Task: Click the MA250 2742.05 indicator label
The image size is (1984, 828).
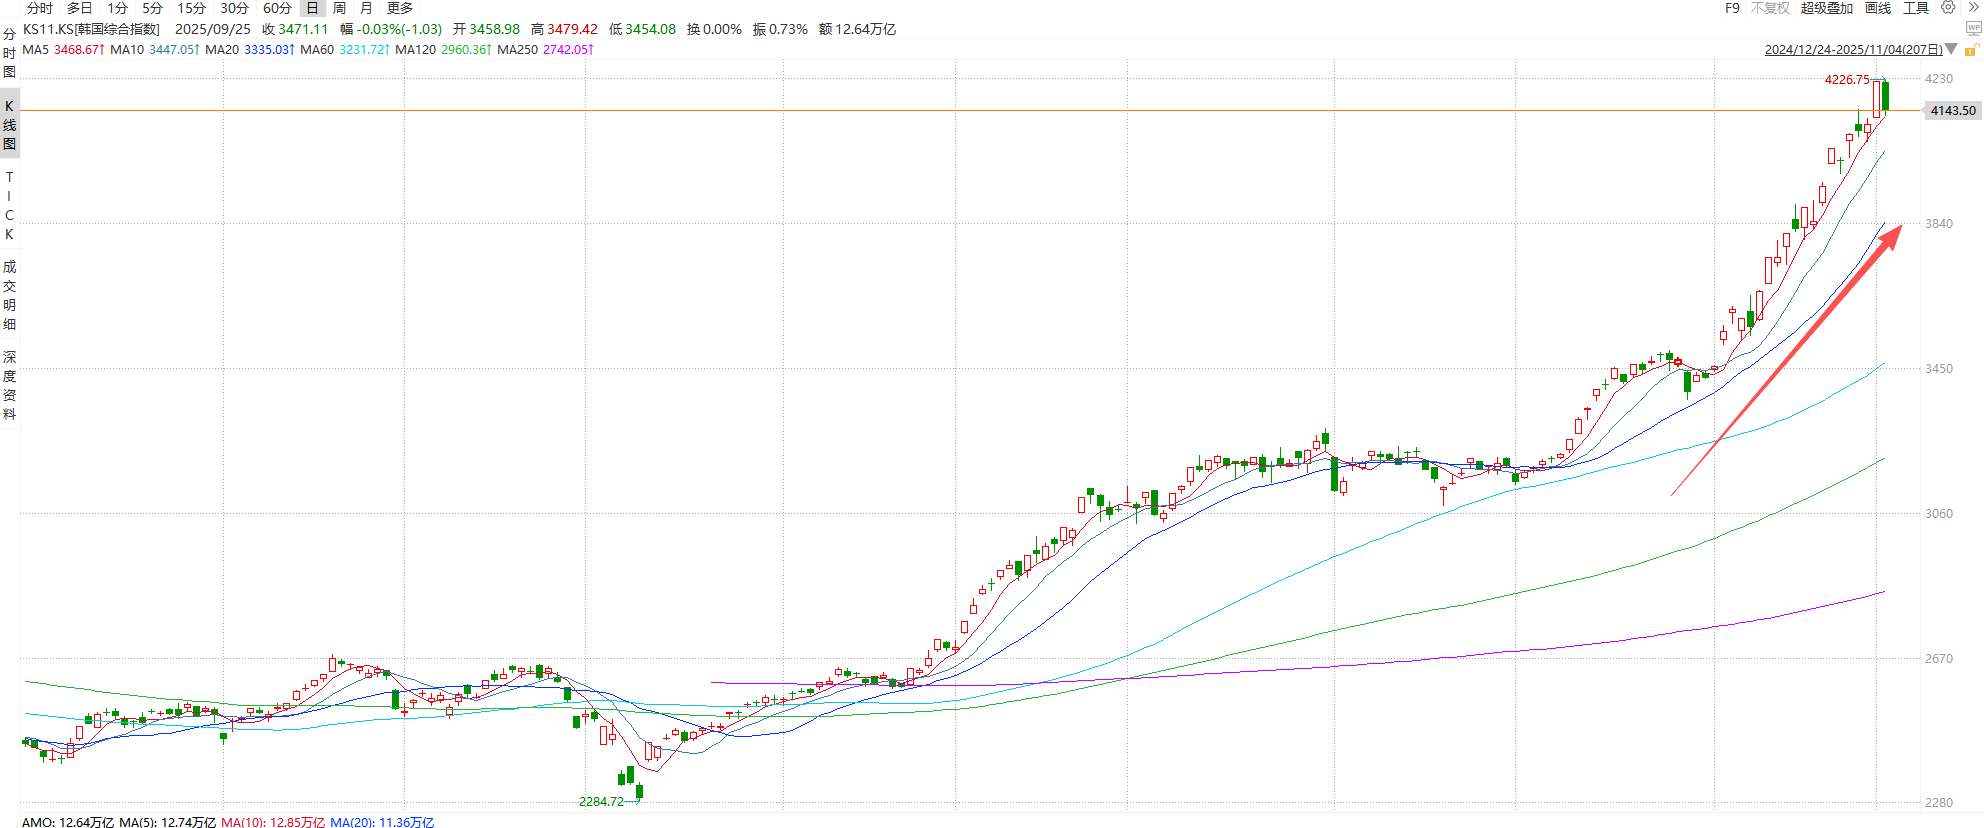Action: (x=545, y=49)
